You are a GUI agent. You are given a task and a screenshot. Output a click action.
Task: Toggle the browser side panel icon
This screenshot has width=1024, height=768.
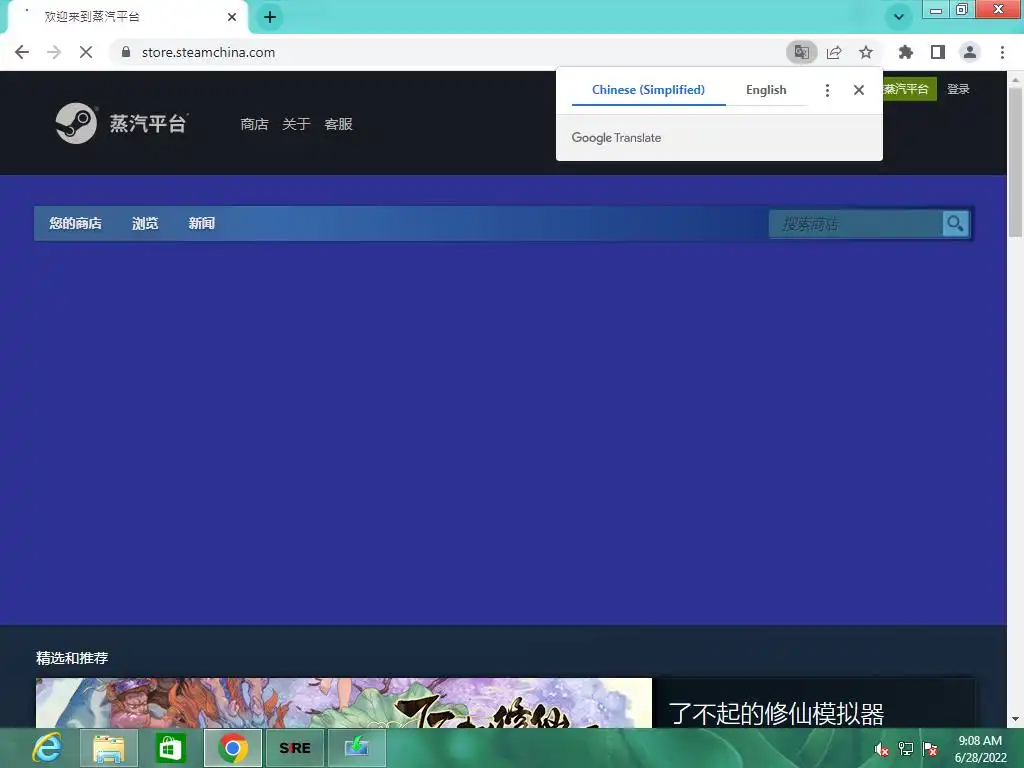pos(938,52)
